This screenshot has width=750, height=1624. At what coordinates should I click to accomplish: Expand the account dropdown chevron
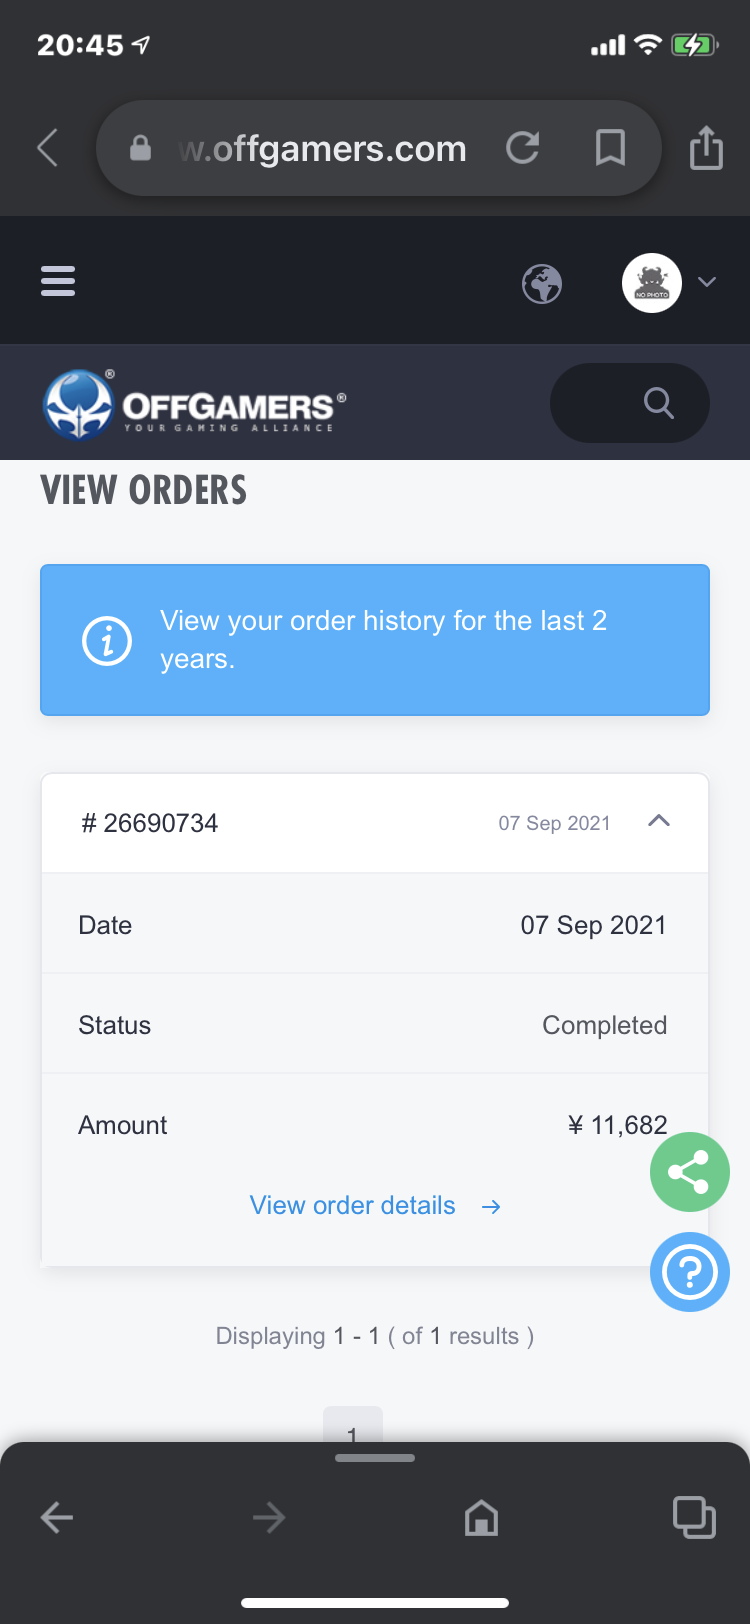click(707, 282)
